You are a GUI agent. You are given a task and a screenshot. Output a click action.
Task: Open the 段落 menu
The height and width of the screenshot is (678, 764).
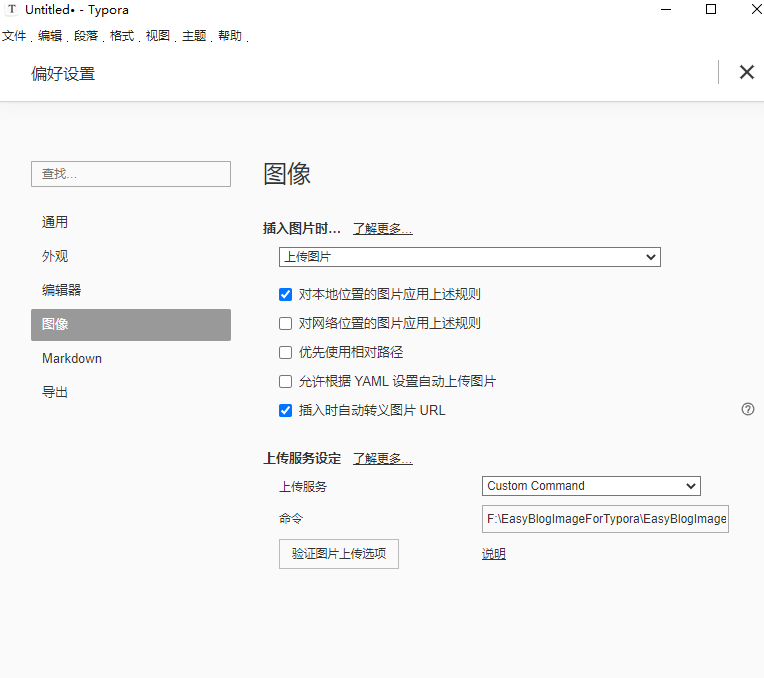(x=86, y=36)
